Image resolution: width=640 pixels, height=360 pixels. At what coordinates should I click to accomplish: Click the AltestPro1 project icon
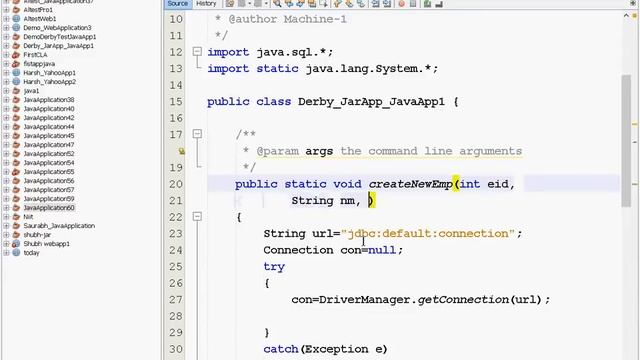16,10
